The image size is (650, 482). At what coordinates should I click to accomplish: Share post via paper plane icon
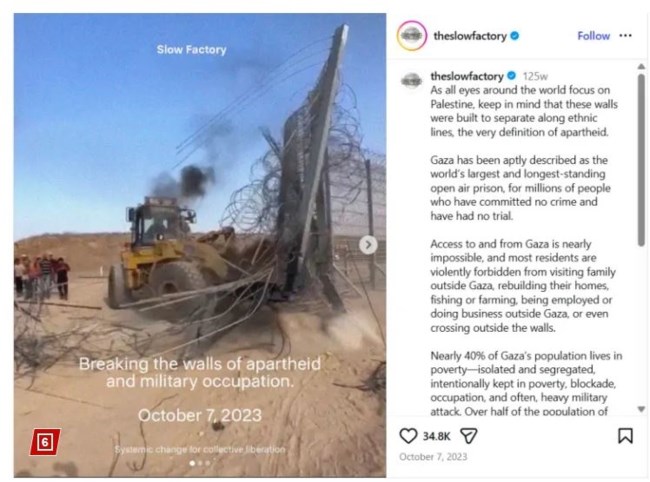click(x=469, y=436)
